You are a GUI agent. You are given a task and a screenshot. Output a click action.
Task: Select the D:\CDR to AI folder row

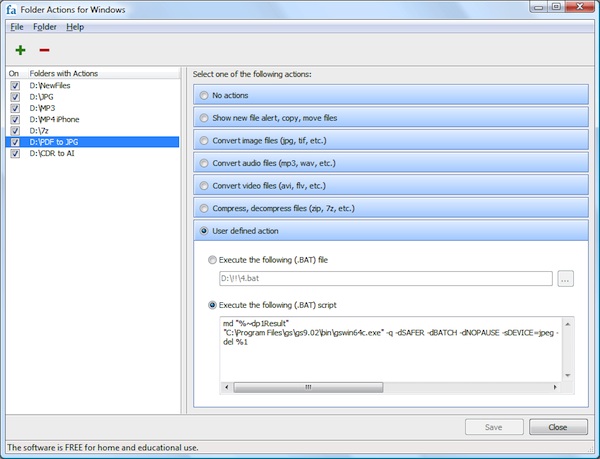(92, 153)
